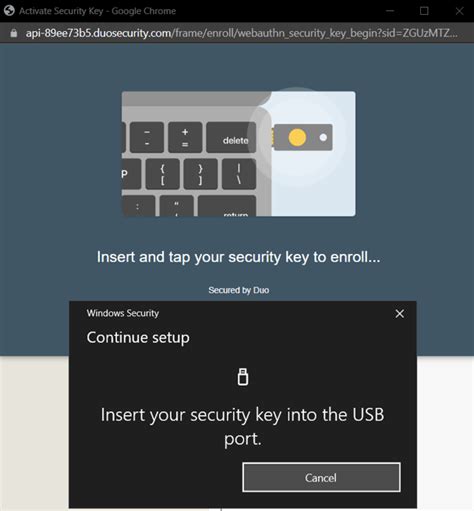Click the Cancel button in Windows Security
This screenshot has width=474, height=511.
point(321,477)
